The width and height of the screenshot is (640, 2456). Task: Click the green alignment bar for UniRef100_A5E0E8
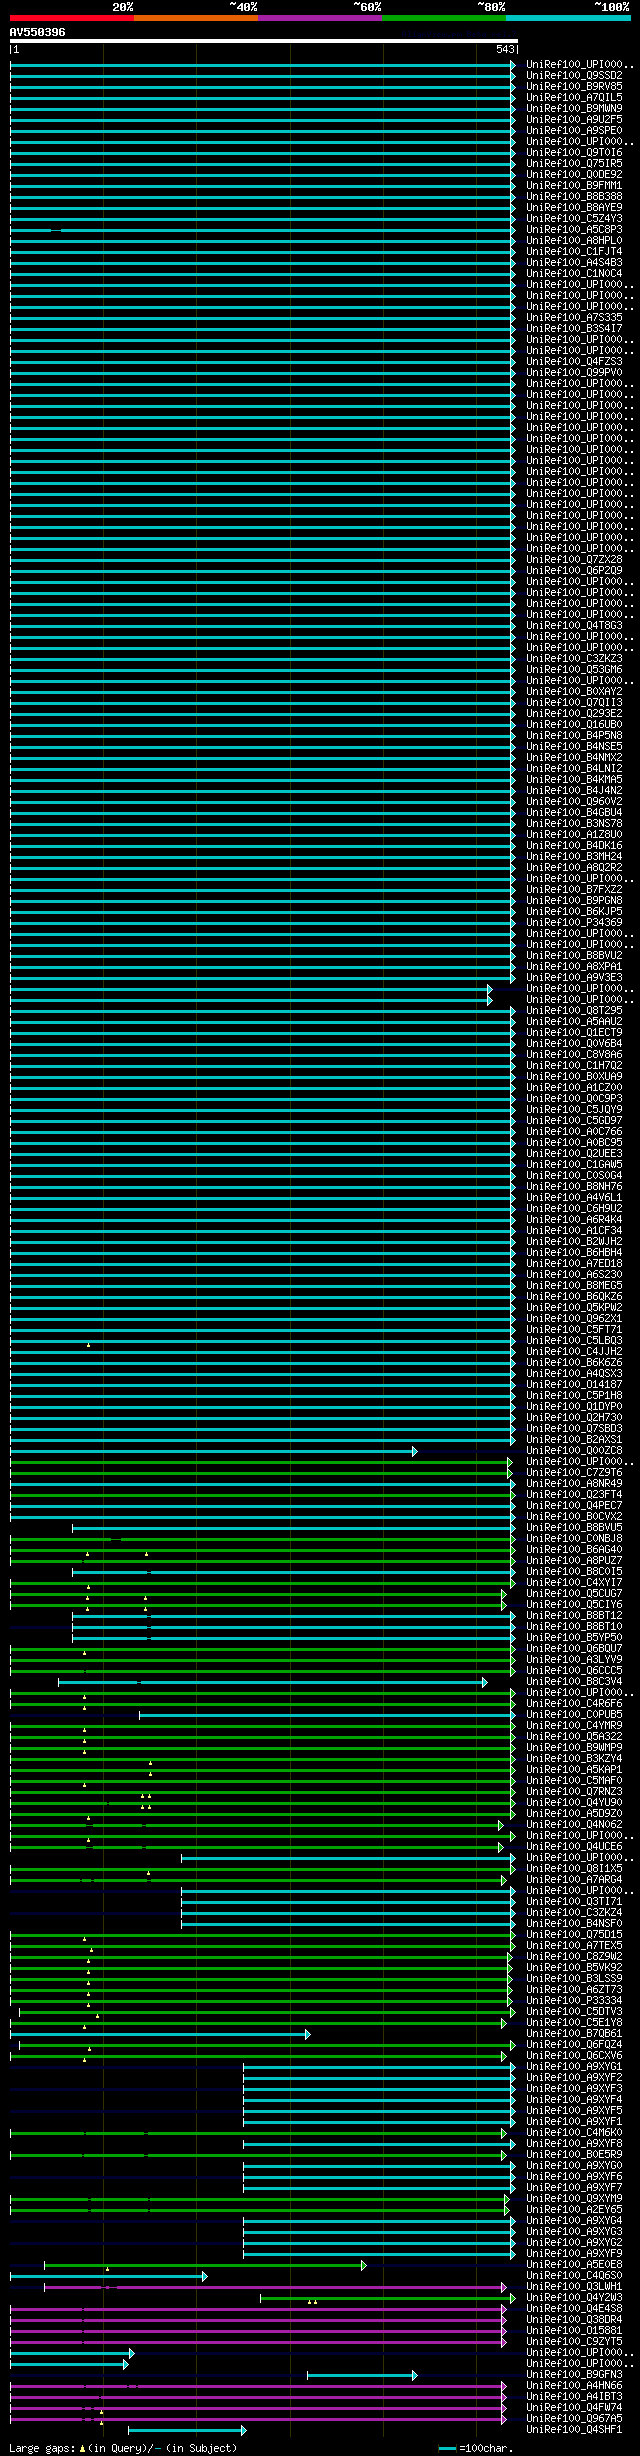(205, 2265)
